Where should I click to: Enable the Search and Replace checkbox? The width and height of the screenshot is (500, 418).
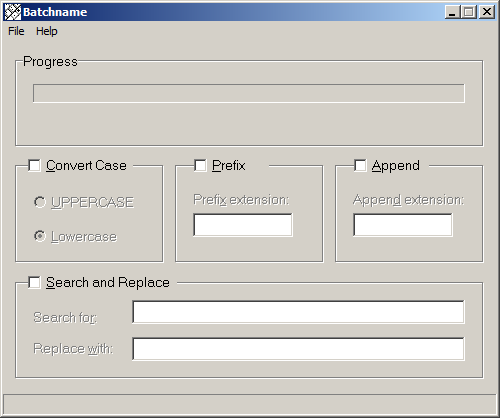pyautogui.click(x=34, y=282)
